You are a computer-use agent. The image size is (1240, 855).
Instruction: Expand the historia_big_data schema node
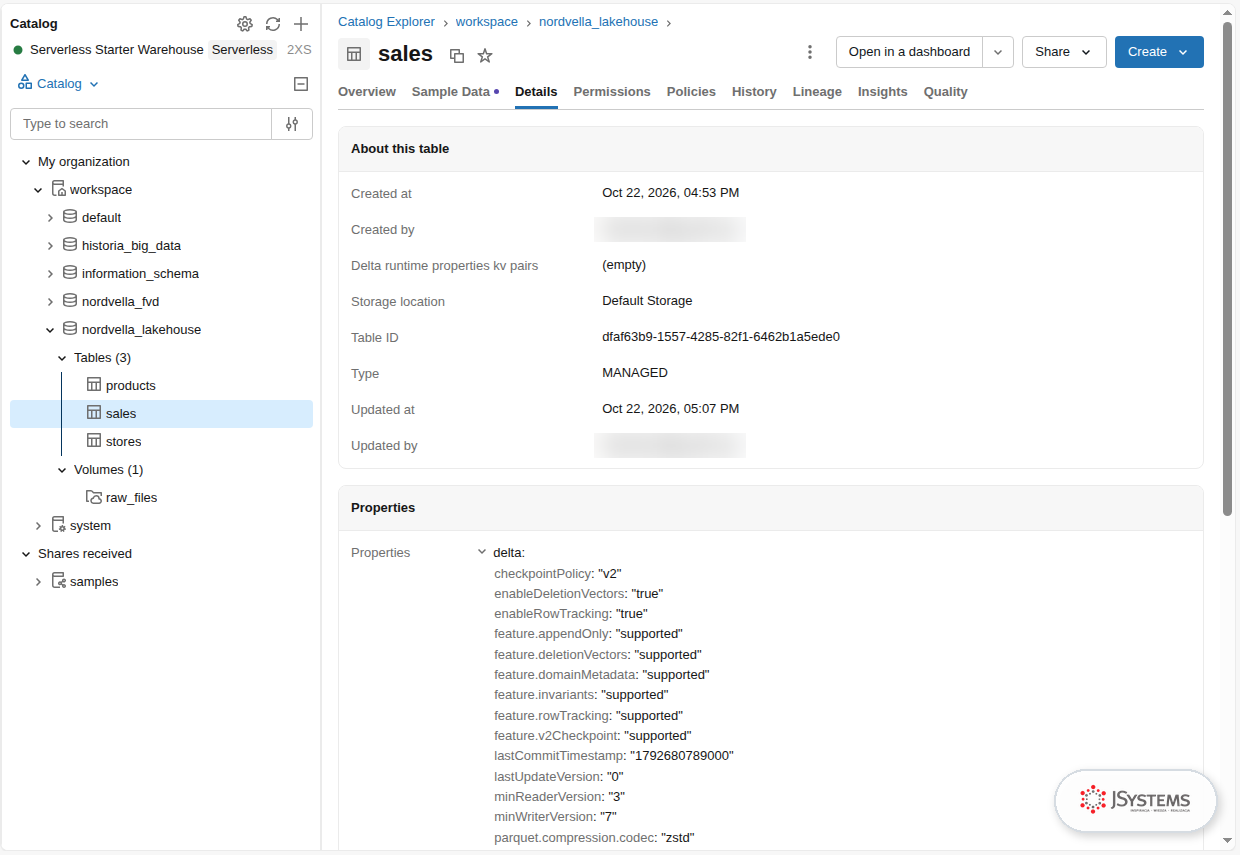[50, 246]
